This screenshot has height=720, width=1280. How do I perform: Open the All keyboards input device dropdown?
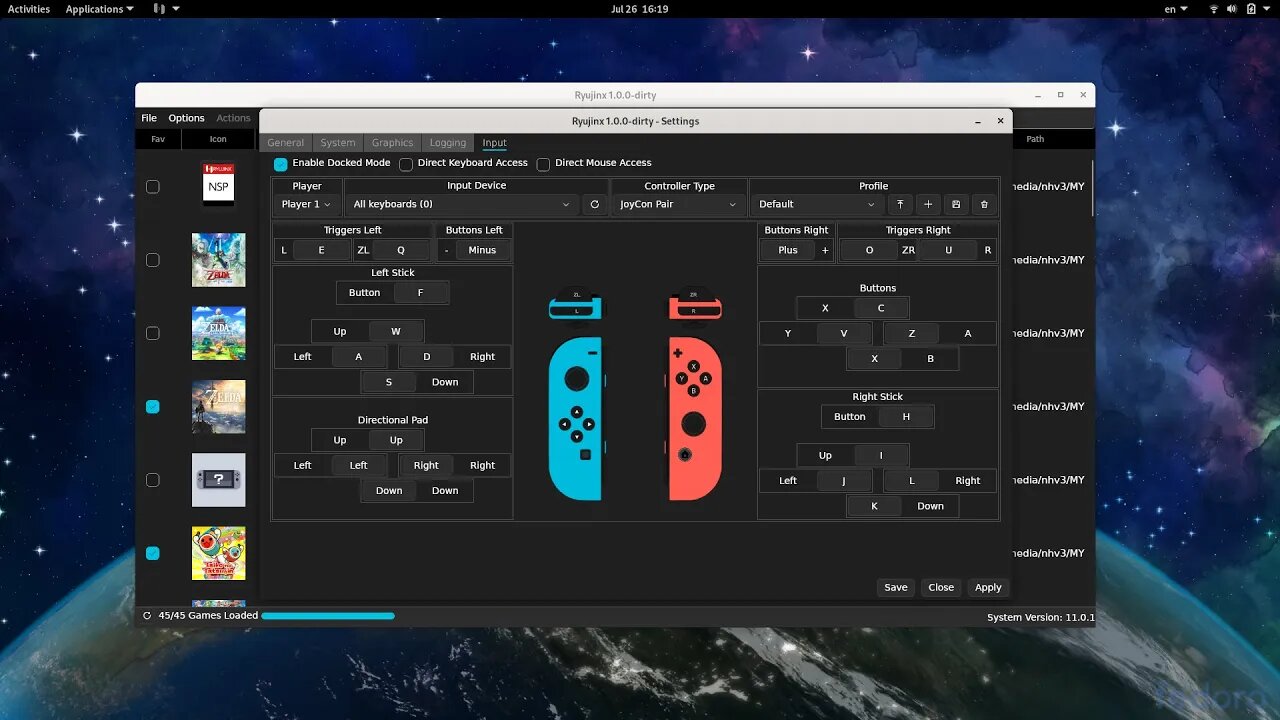pyautogui.click(x=462, y=204)
